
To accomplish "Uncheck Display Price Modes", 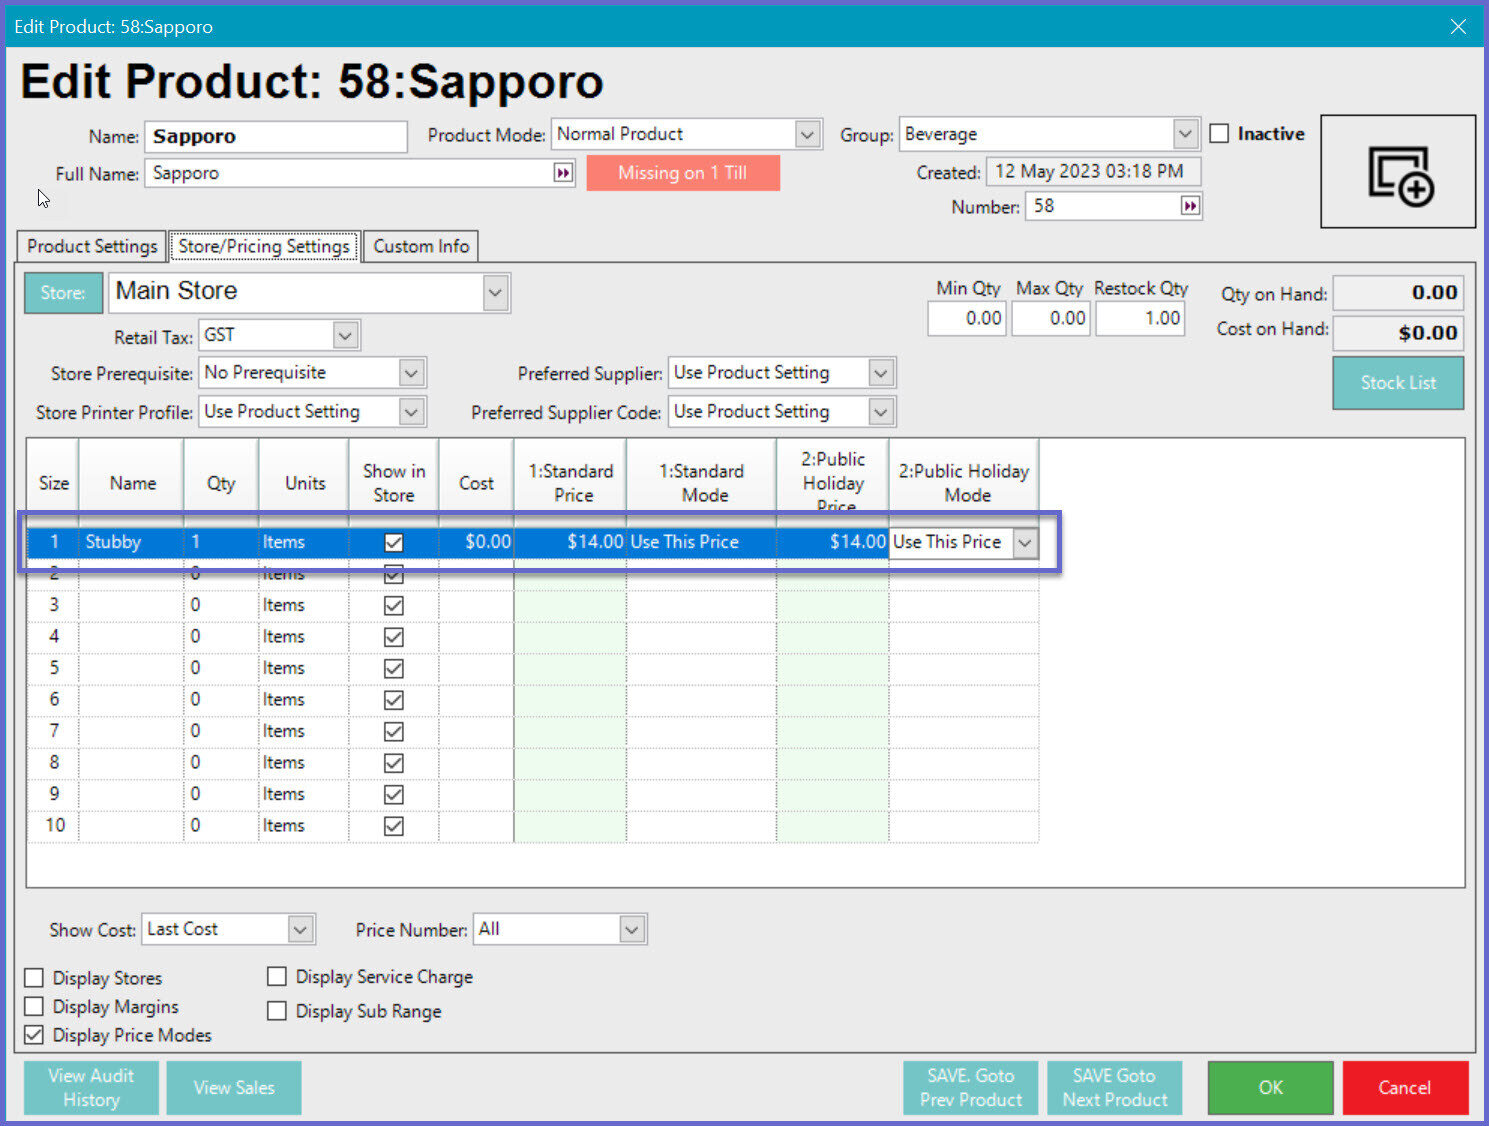I will coord(35,1035).
